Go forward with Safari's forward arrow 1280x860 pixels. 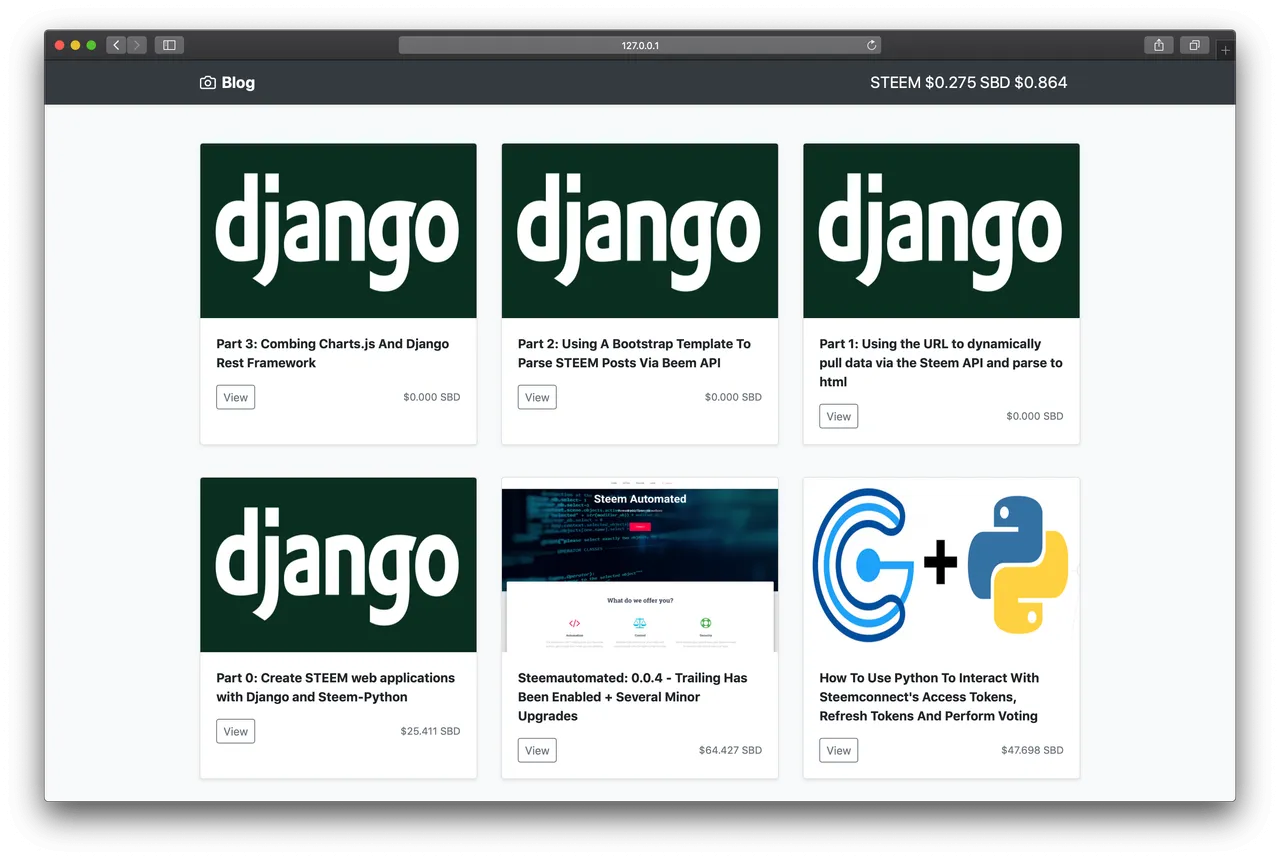coord(137,45)
